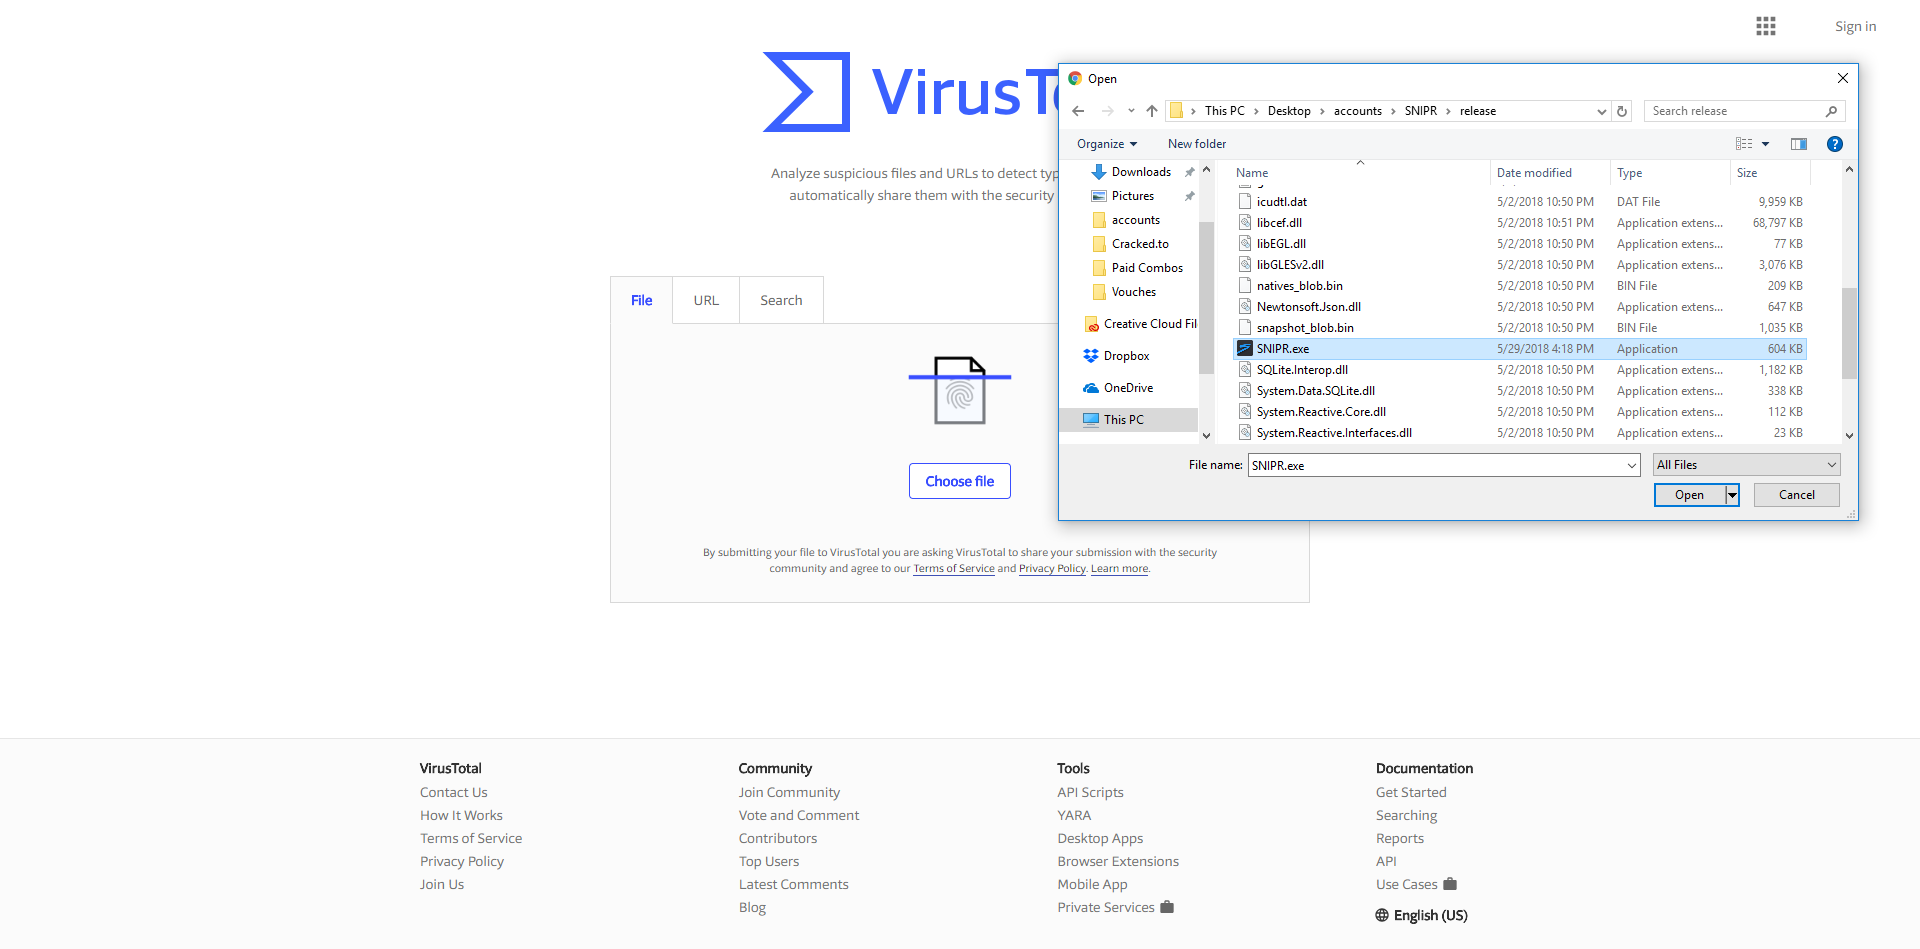Toggle the preview pane icon
This screenshot has height=949, width=1920.
pyautogui.click(x=1799, y=144)
